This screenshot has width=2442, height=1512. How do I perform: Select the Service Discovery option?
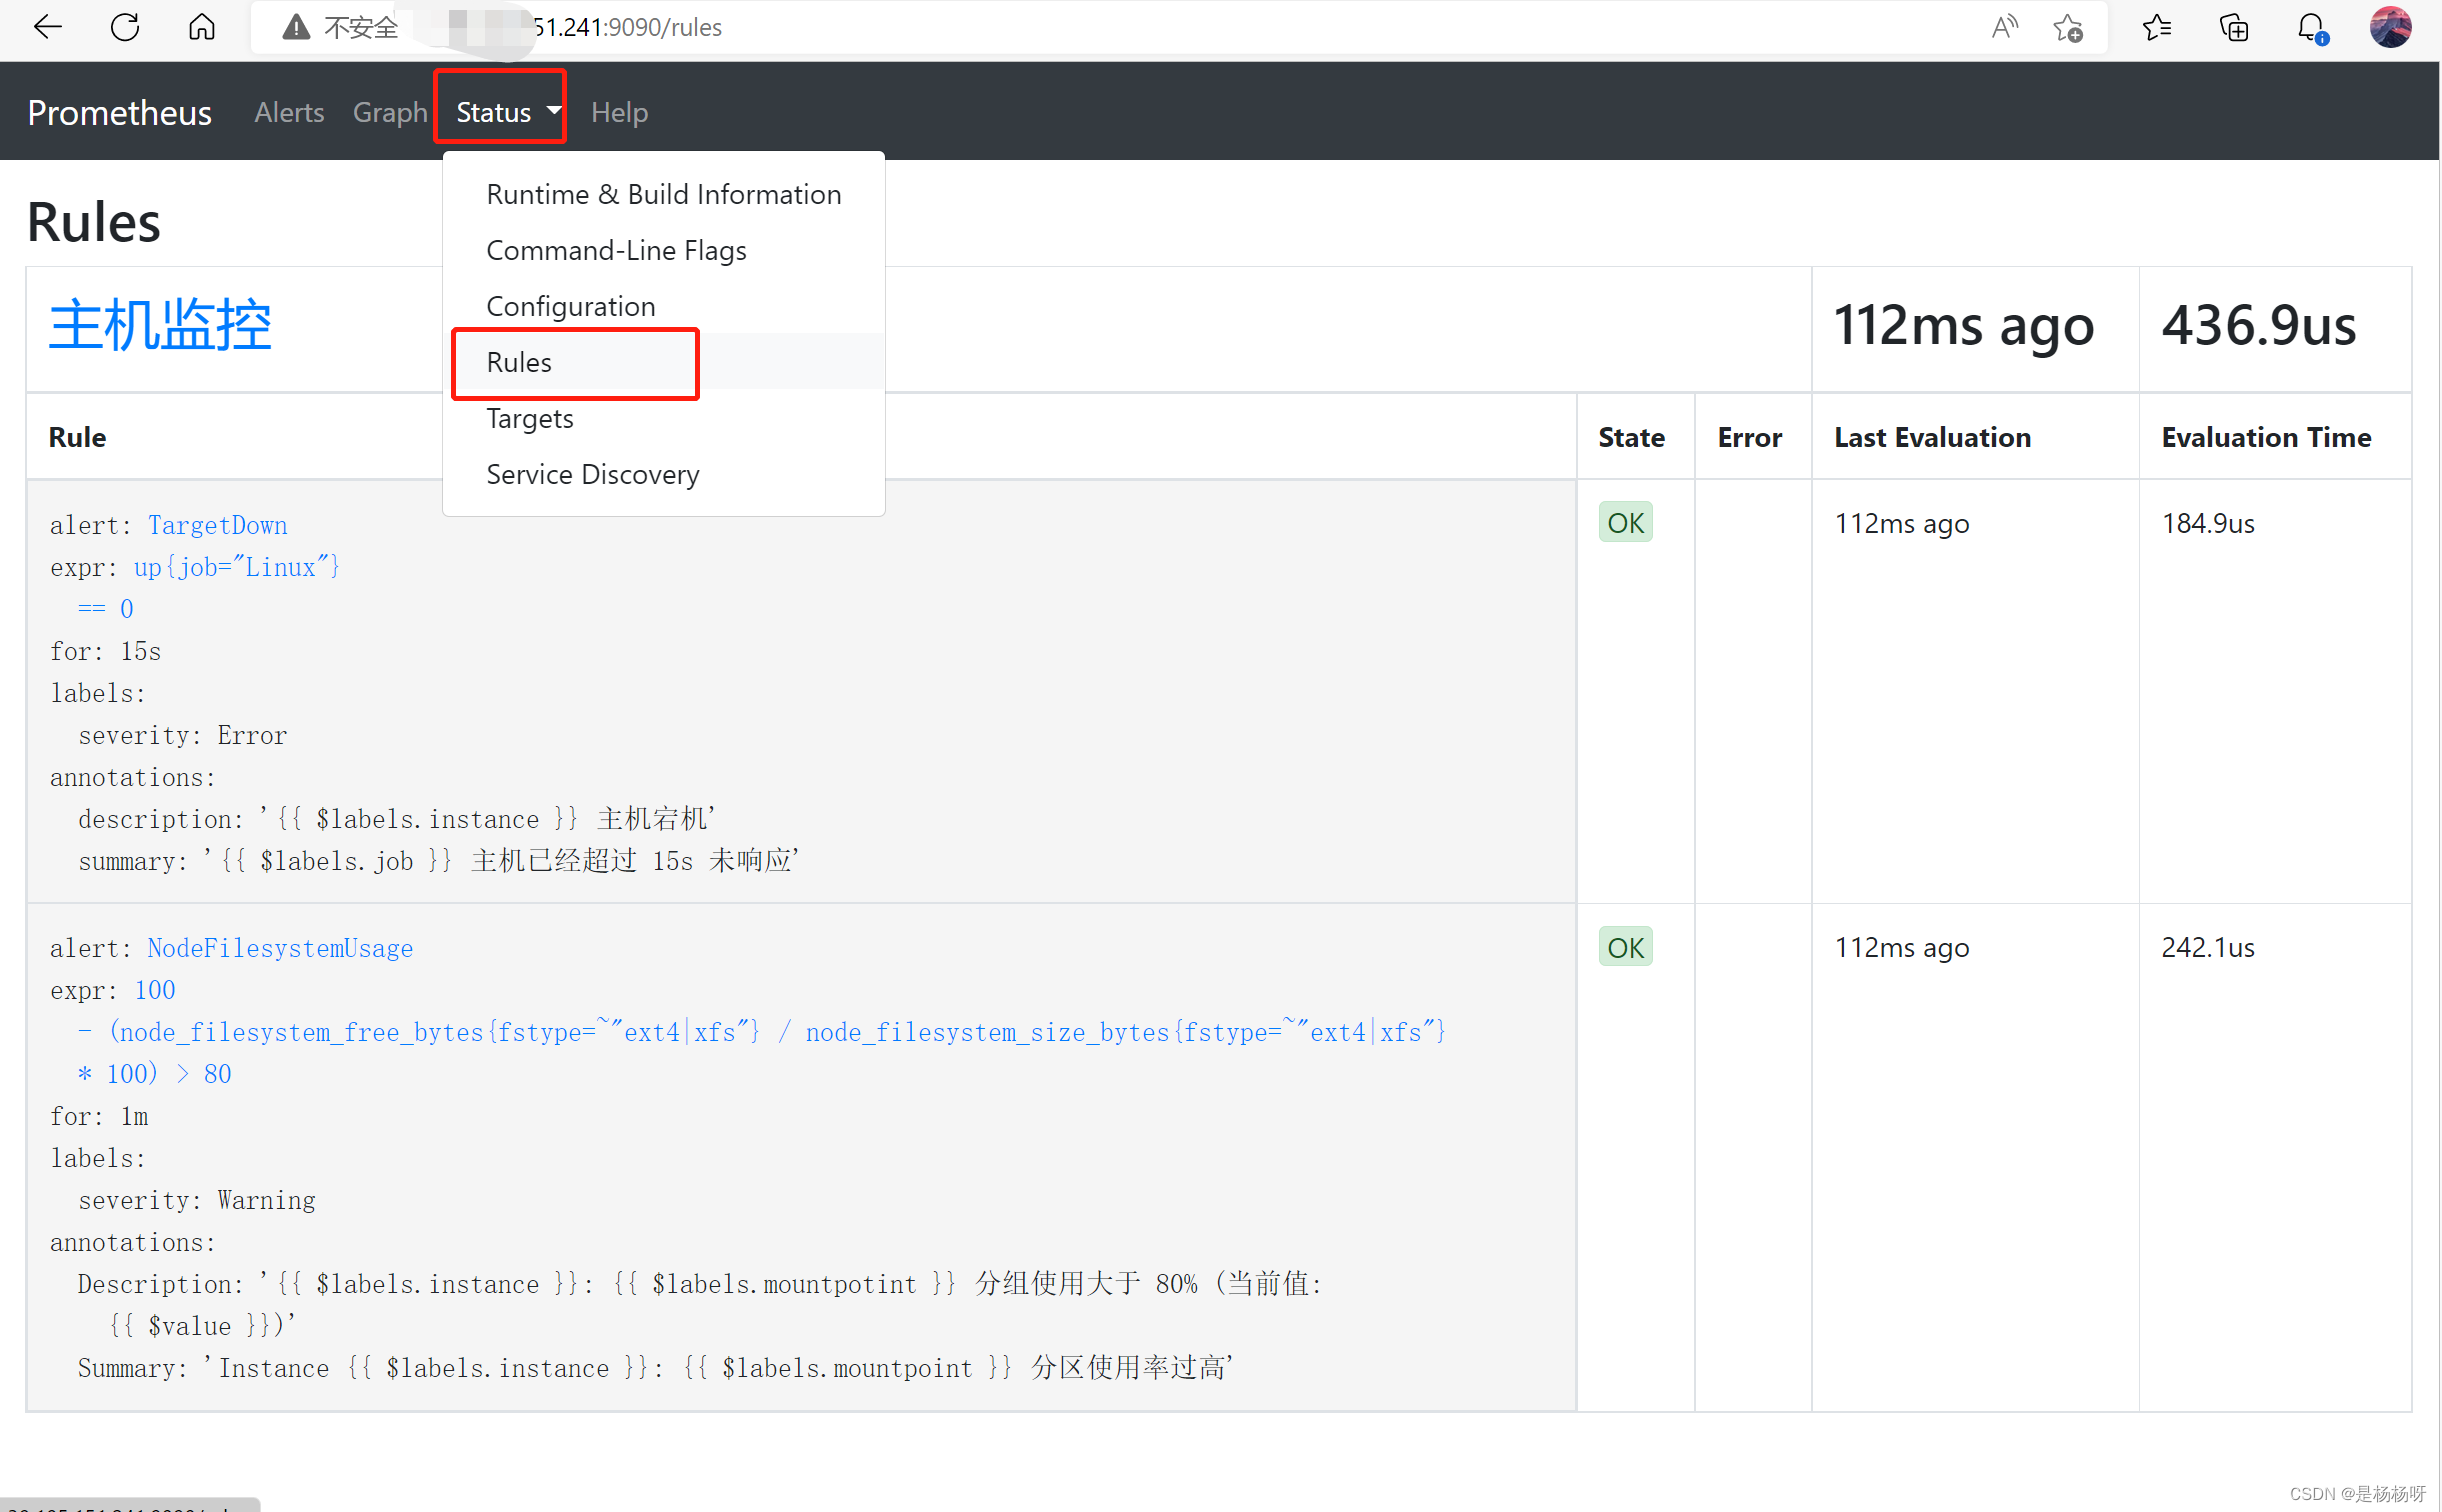click(x=593, y=473)
